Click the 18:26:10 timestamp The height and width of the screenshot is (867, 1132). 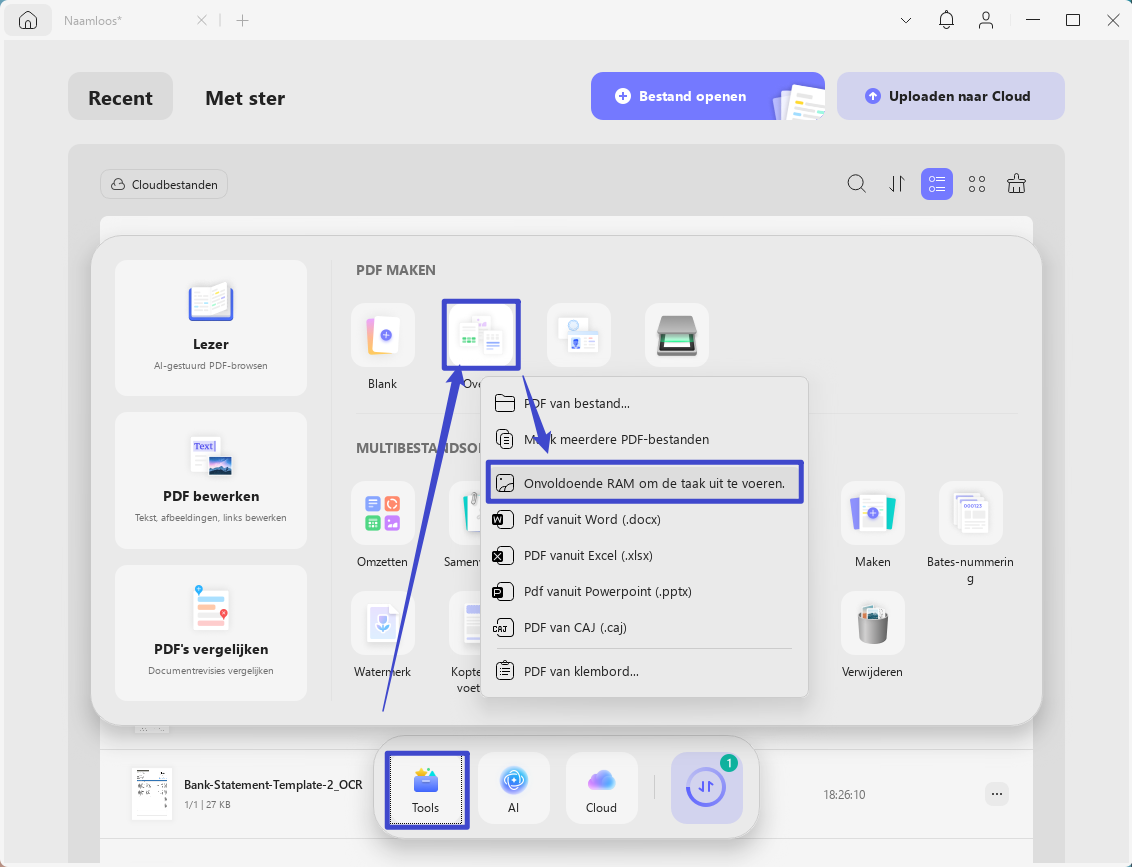pyautogui.click(x=844, y=794)
